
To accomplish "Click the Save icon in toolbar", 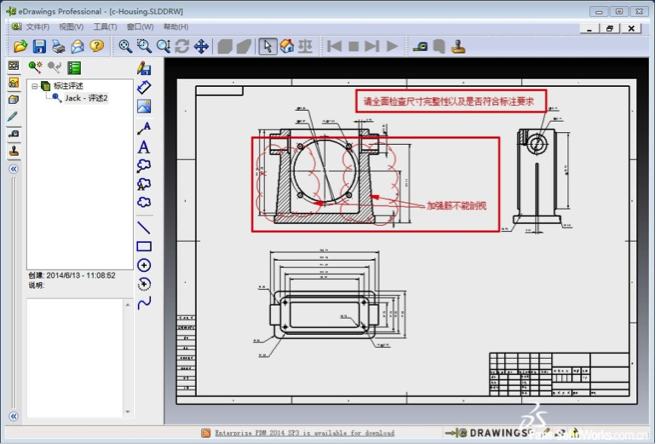I will 39,46.
